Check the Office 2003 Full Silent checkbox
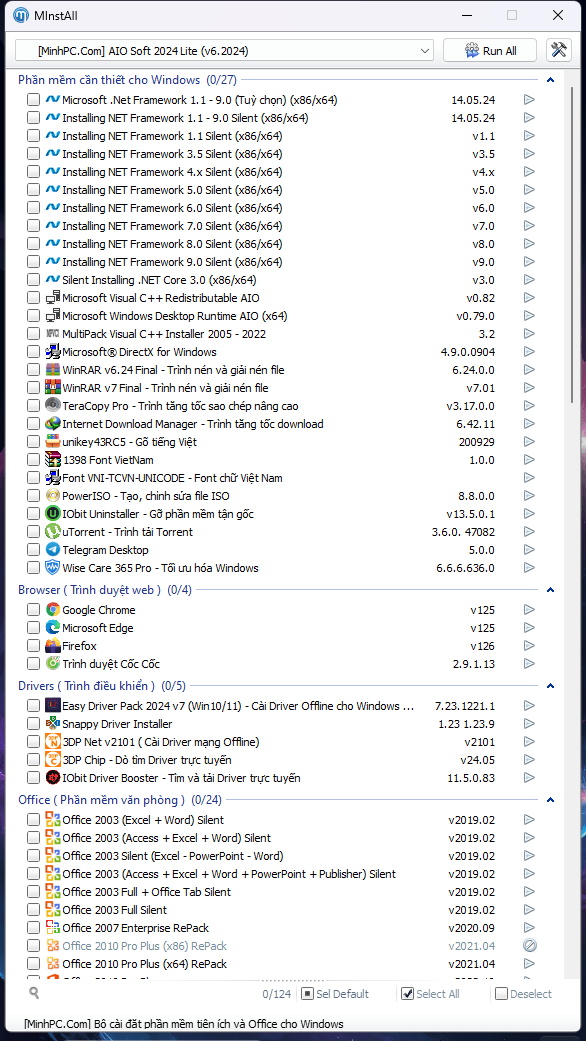This screenshot has width=586, height=1041. coord(33,910)
